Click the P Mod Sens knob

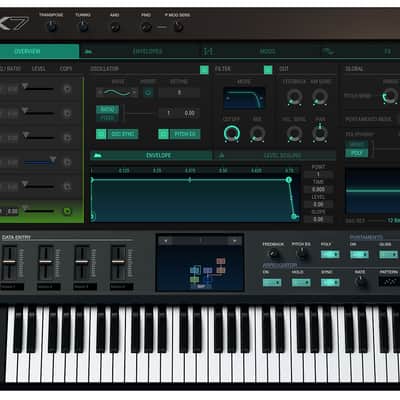pos(178,27)
